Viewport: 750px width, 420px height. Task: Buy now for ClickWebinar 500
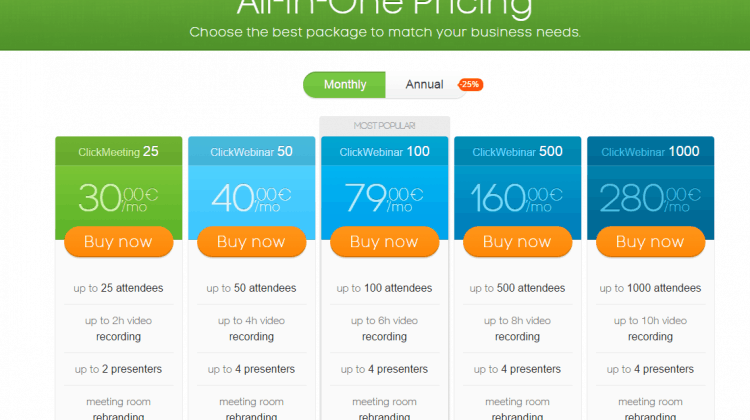[x=518, y=242]
